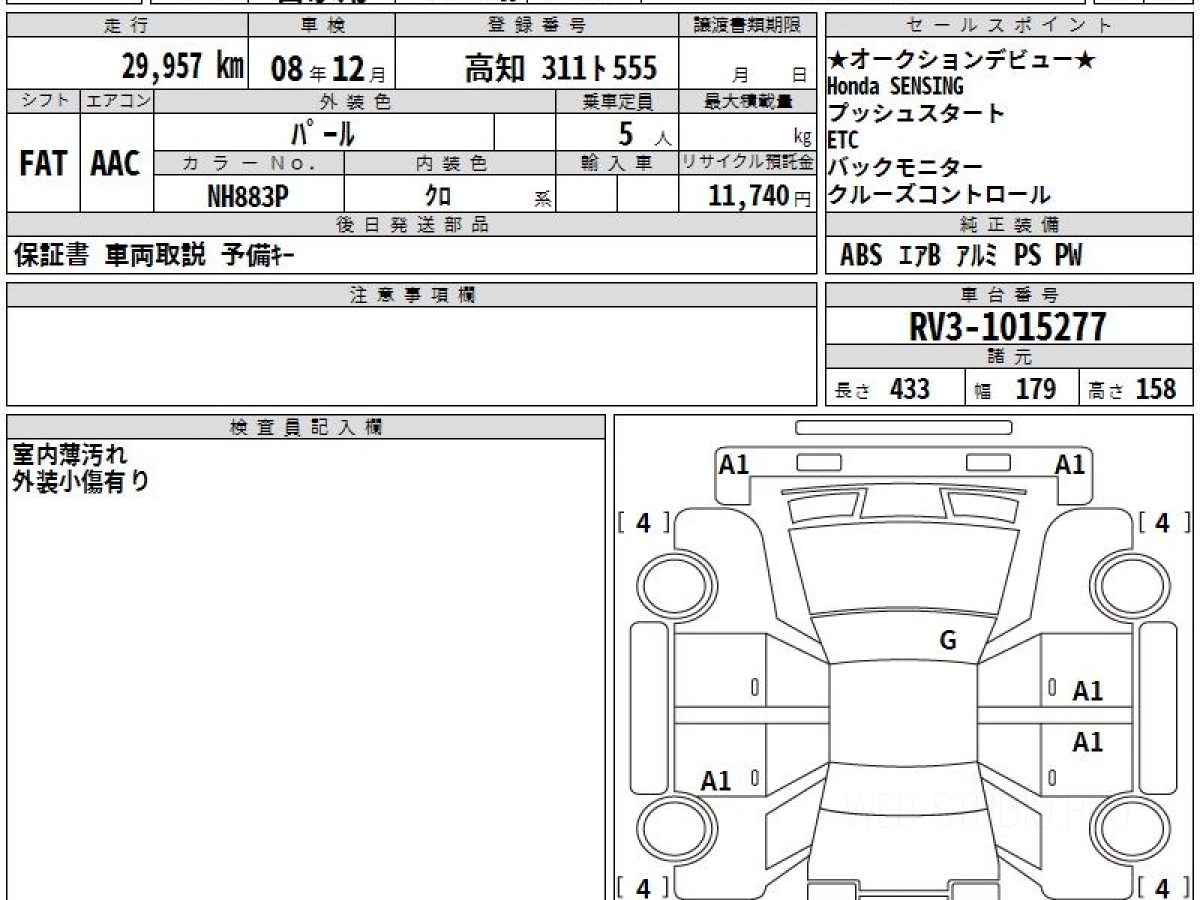Viewport: 1200px width, 900px height.
Task: Click the G mark on the windshield
Action: coord(947,641)
